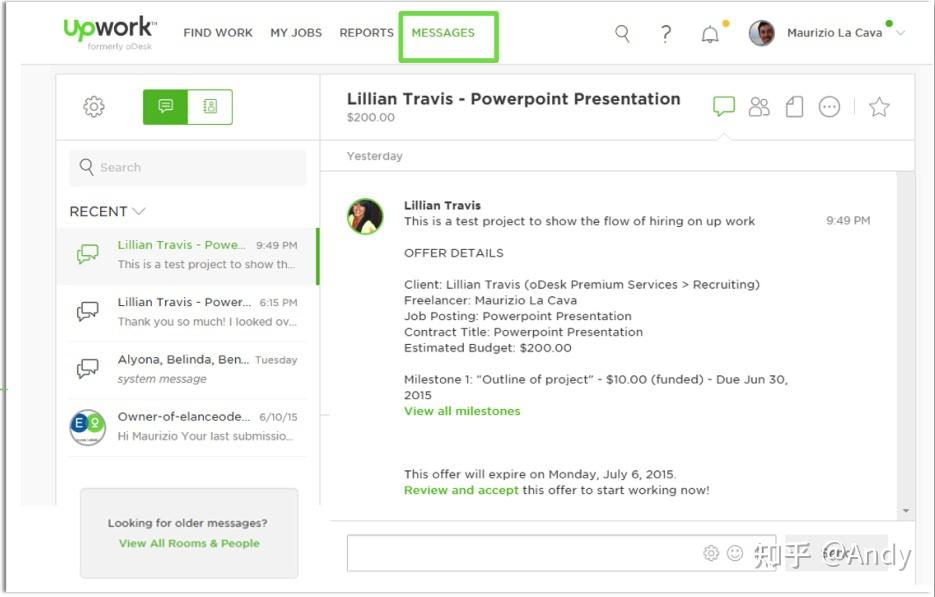This screenshot has width=935, height=597.
Task: Open message composer settings gear
Action: coord(711,553)
